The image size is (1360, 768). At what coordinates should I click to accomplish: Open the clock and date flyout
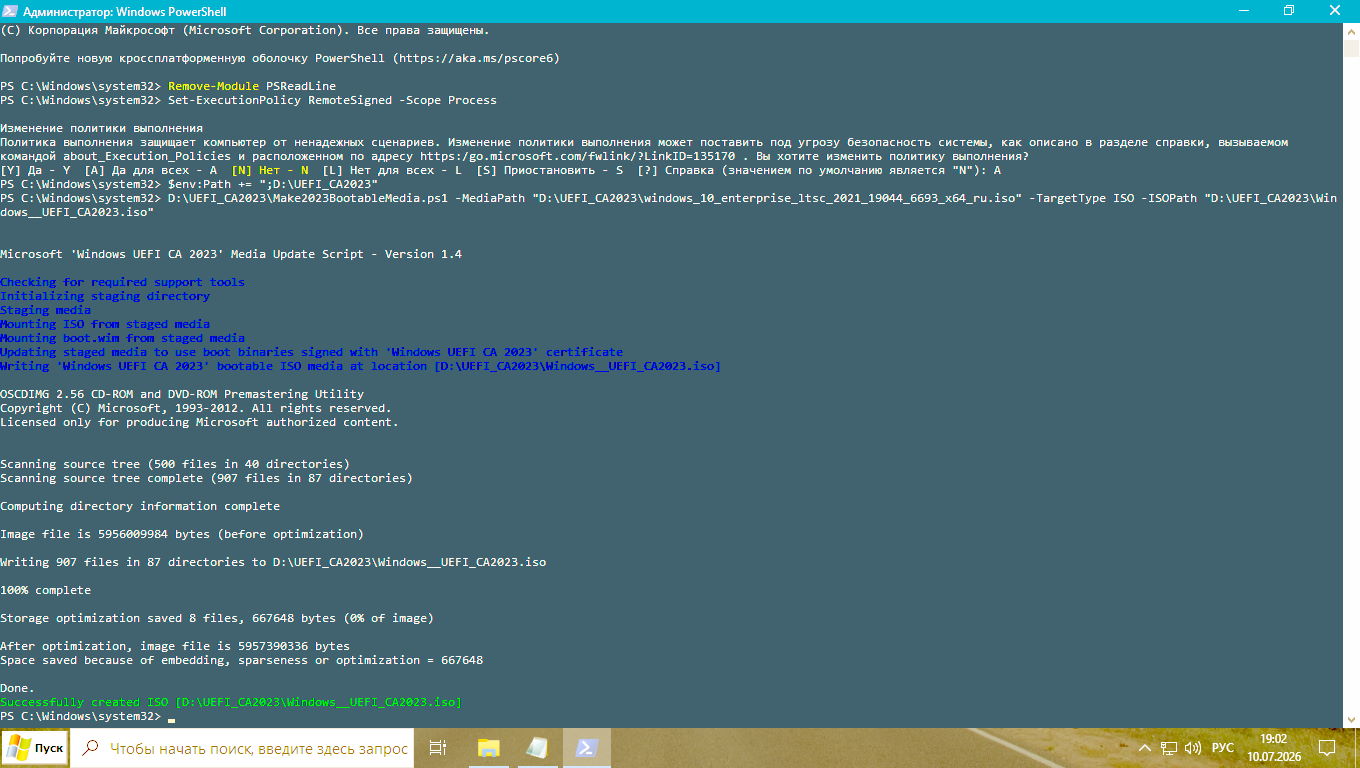1273,748
